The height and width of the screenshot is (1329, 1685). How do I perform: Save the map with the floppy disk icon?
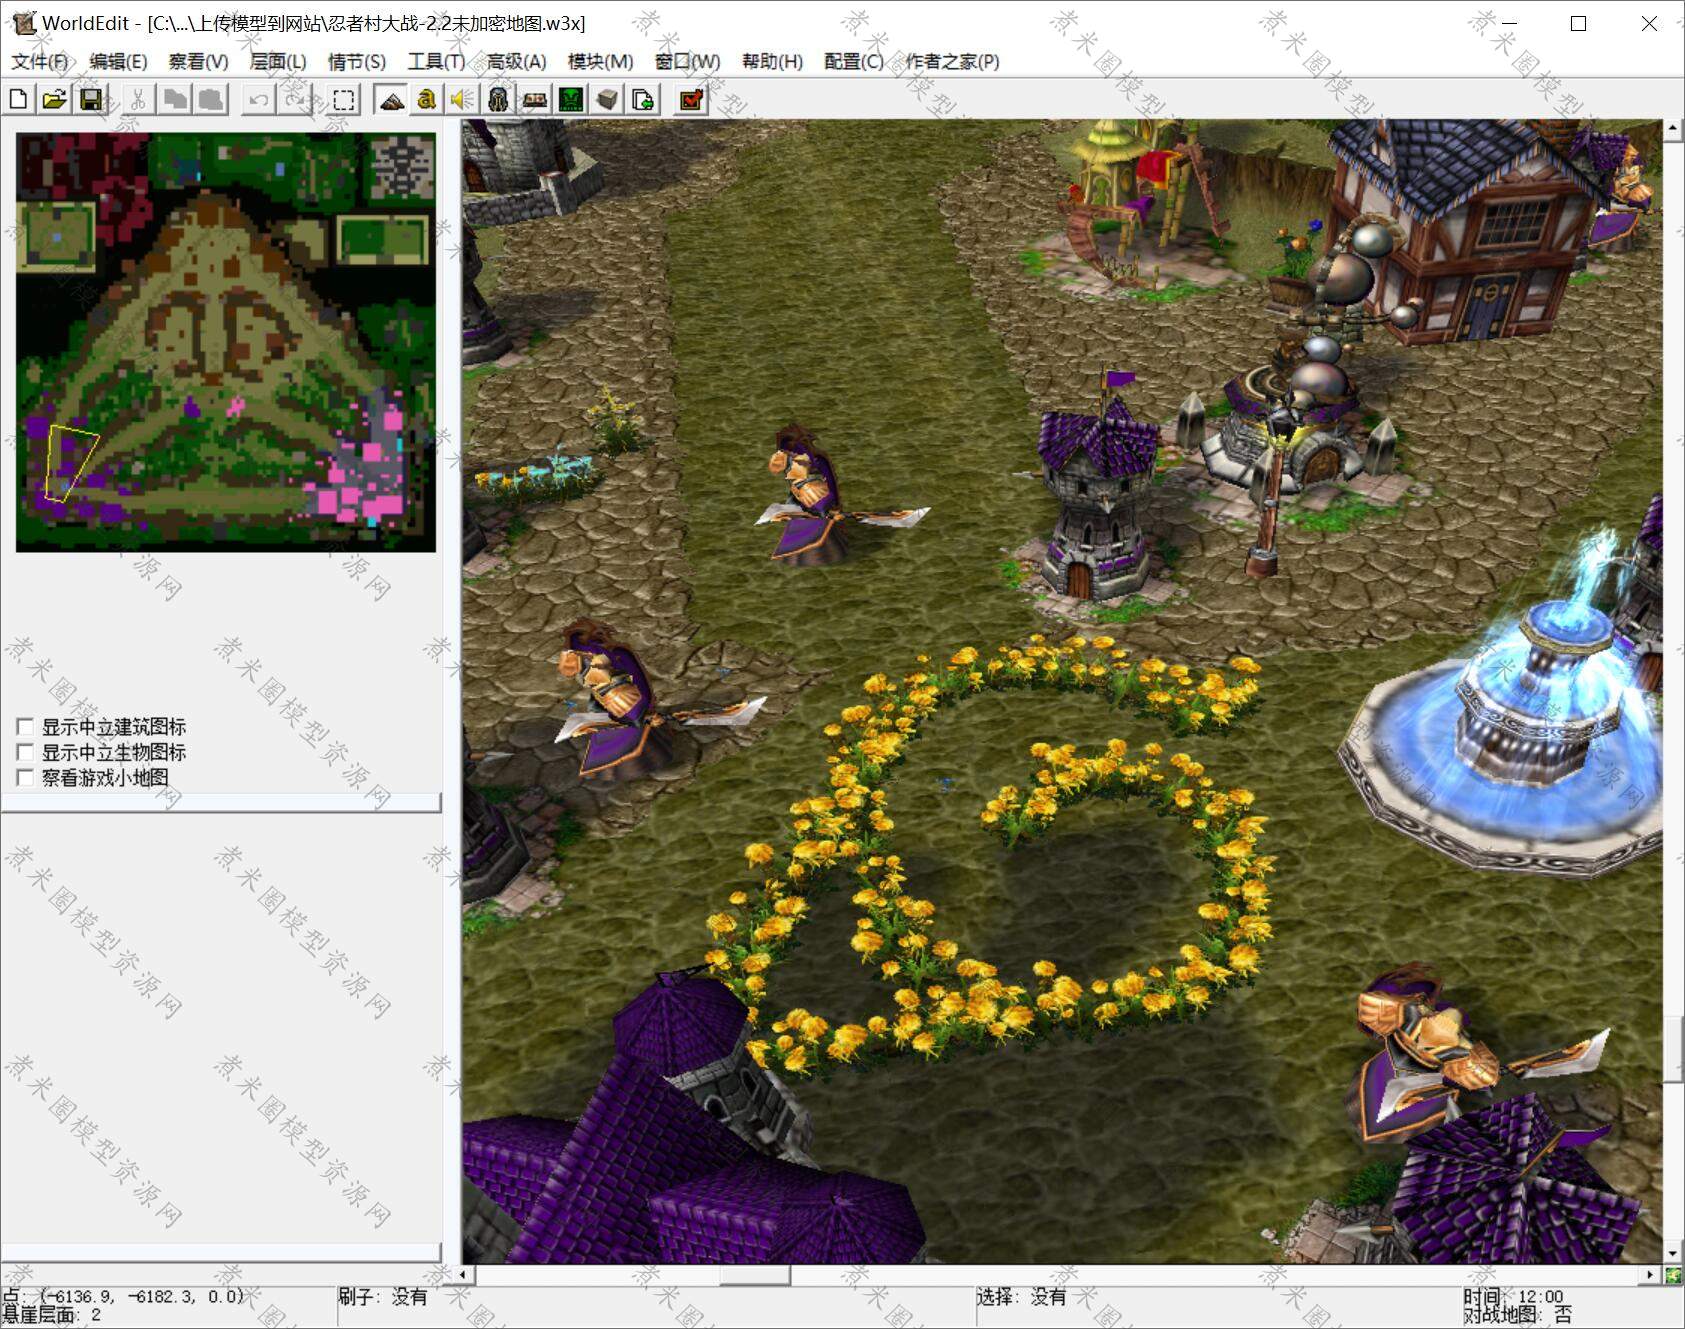(x=91, y=99)
